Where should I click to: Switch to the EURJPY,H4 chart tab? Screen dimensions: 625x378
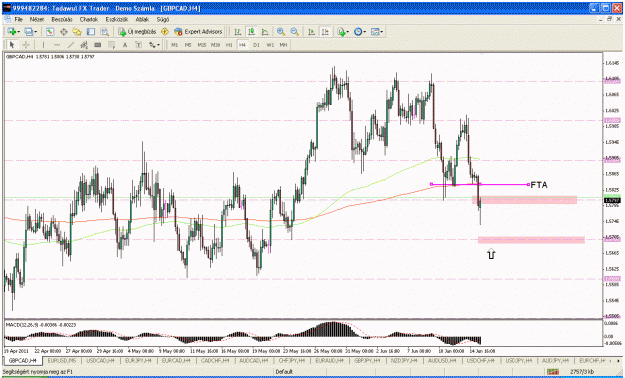pos(138,360)
